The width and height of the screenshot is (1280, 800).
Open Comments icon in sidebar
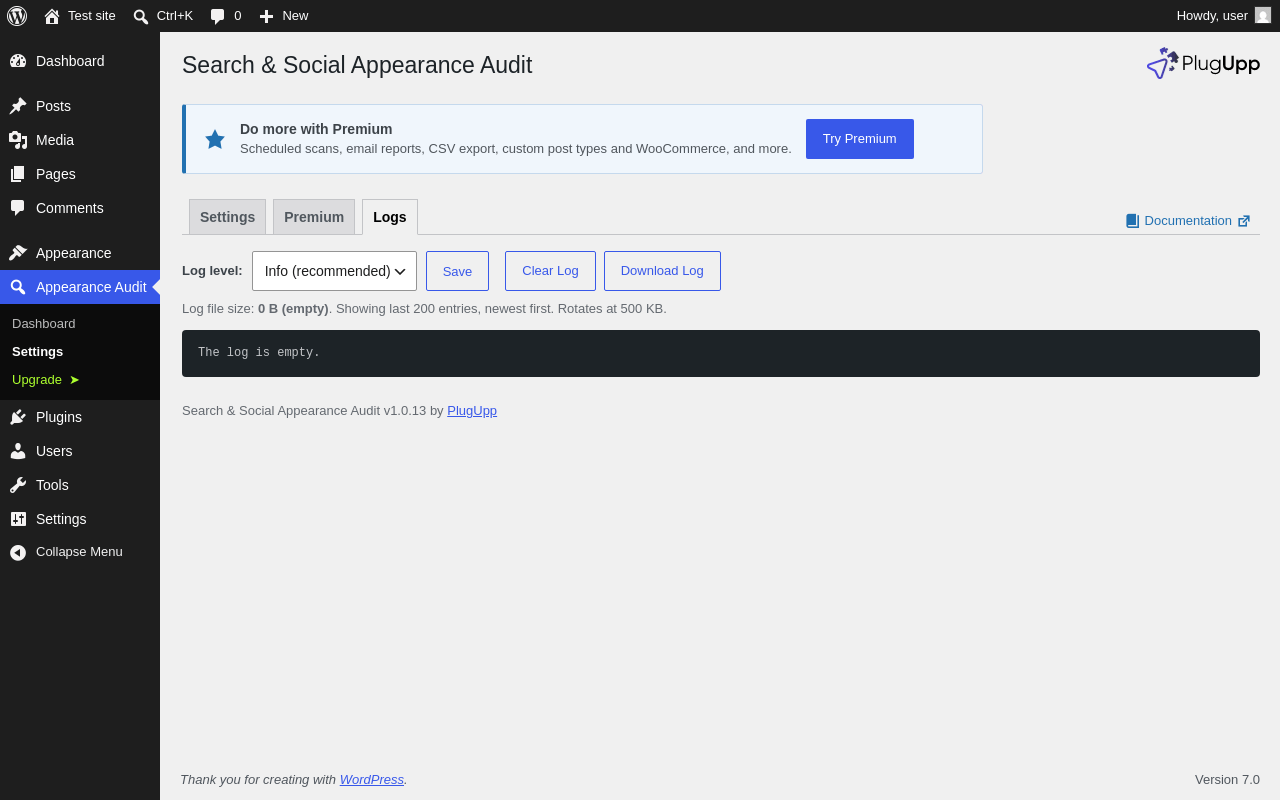[x=18, y=208]
